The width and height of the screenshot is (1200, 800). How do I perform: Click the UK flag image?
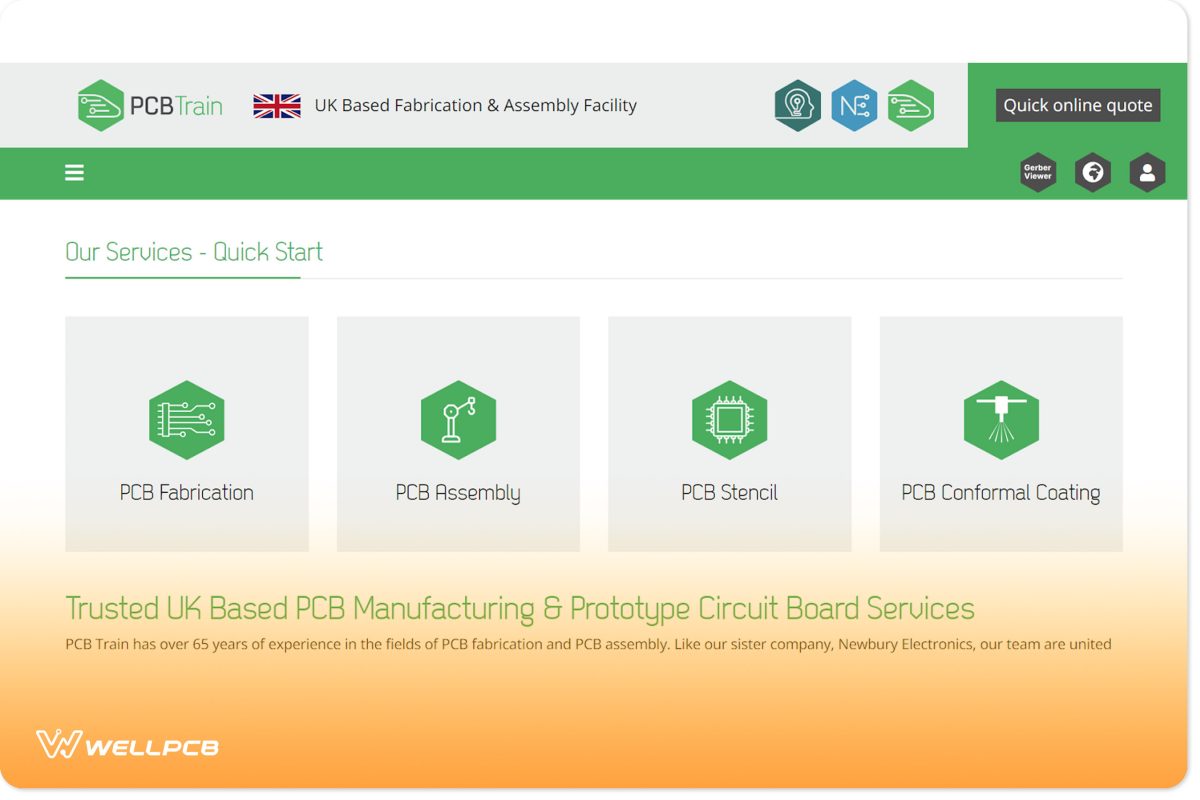pos(277,103)
